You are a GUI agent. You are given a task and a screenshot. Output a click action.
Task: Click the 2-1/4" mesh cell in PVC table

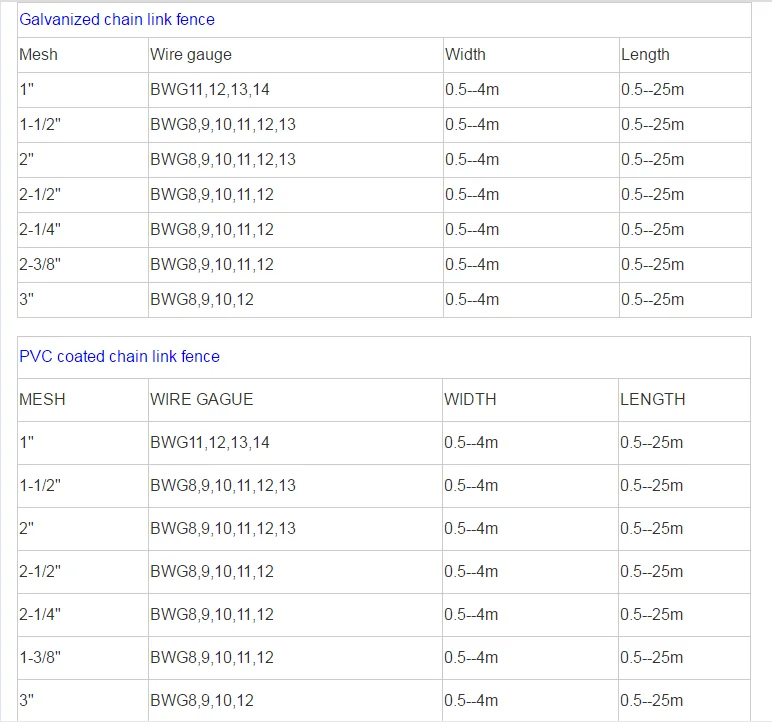(x=40, y=614)
